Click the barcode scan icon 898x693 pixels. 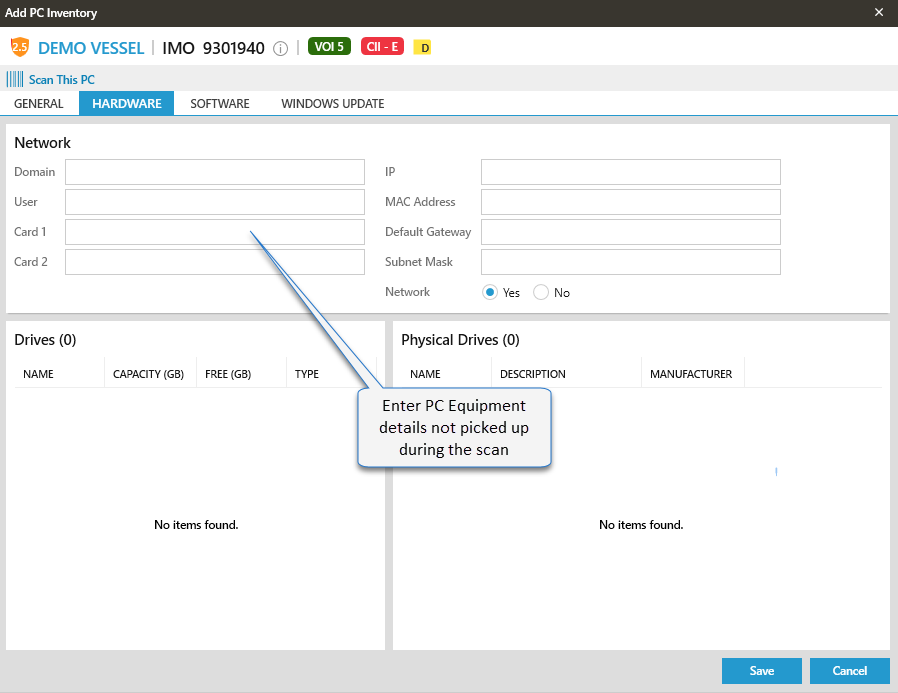15,79
